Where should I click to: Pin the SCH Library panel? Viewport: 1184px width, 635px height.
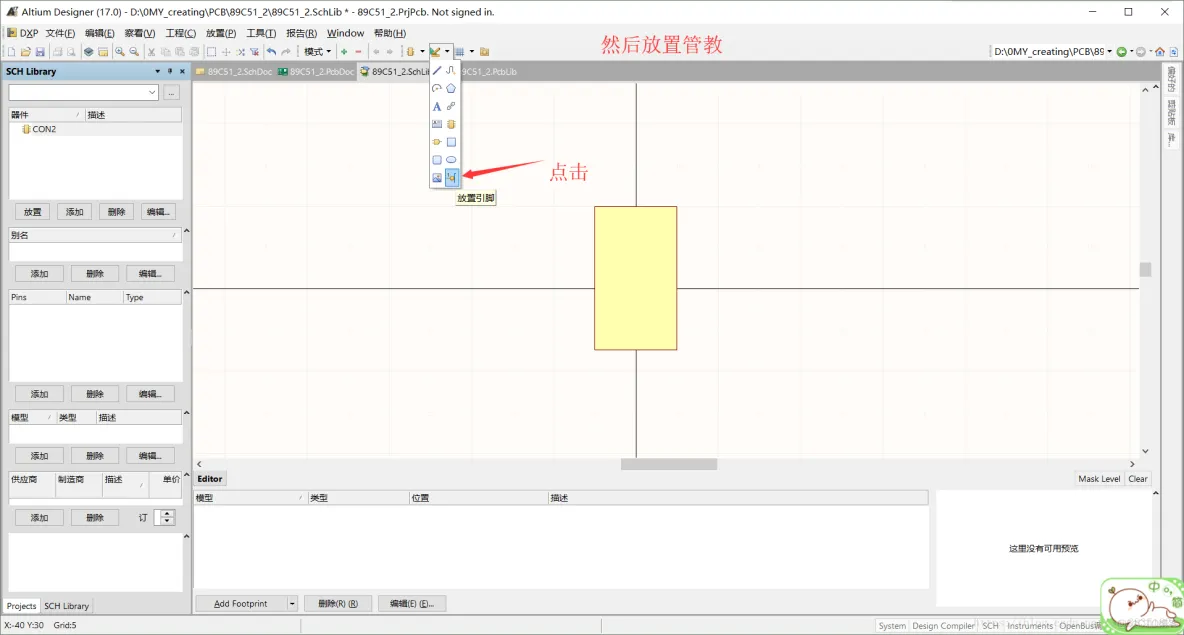click(x=170, y=72)
